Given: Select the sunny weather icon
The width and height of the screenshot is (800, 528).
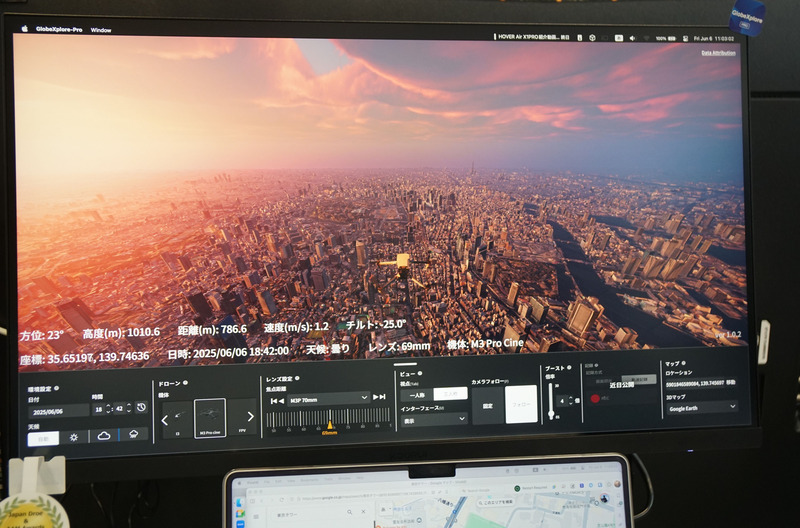Looking at the screenshot, I should [73, 437].
